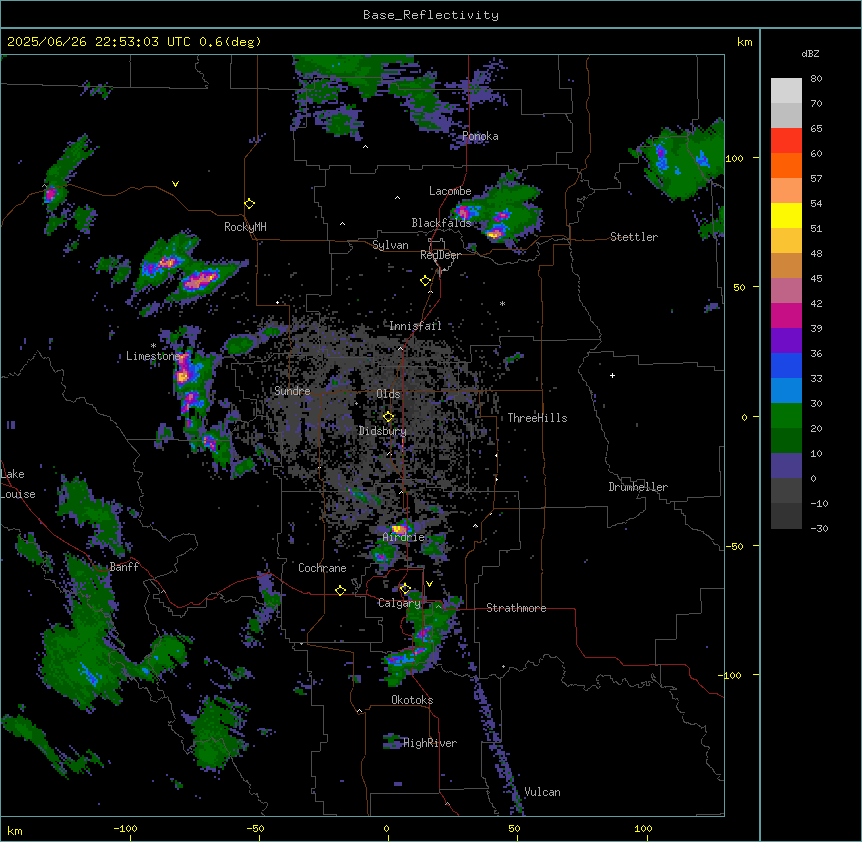Viewport: 862px width, 842px height.
Task: Click the yellow v marker northeast of Calgary
Action: [x=429, y=584]
